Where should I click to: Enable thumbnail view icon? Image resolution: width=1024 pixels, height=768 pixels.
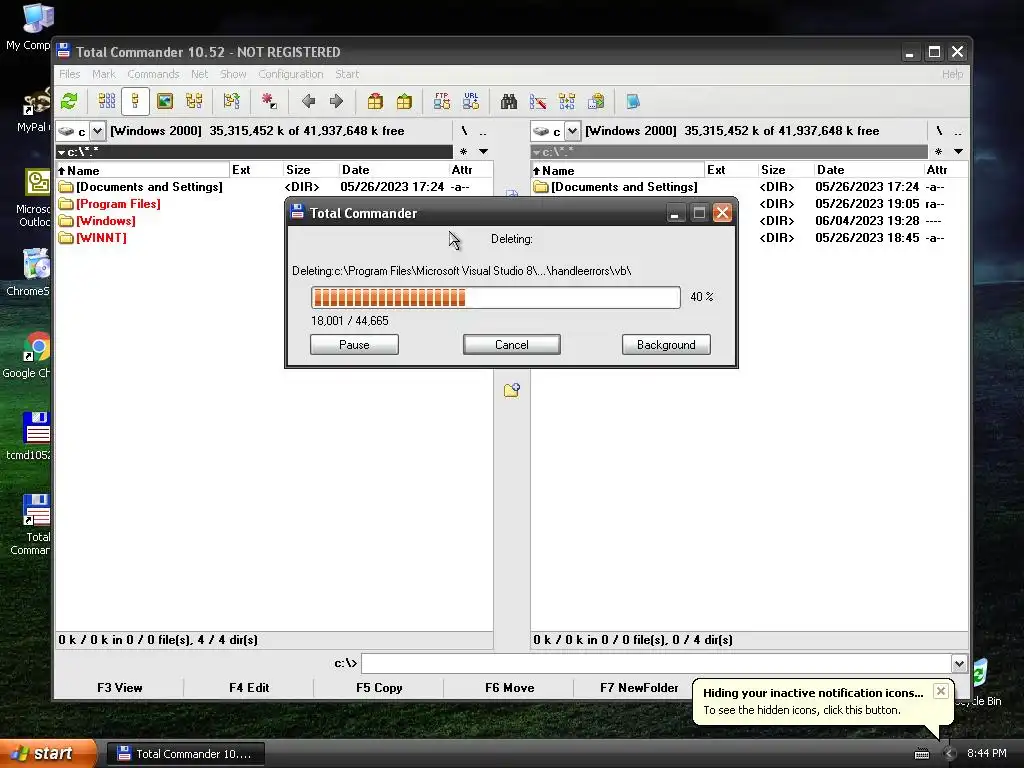(165, 101)
